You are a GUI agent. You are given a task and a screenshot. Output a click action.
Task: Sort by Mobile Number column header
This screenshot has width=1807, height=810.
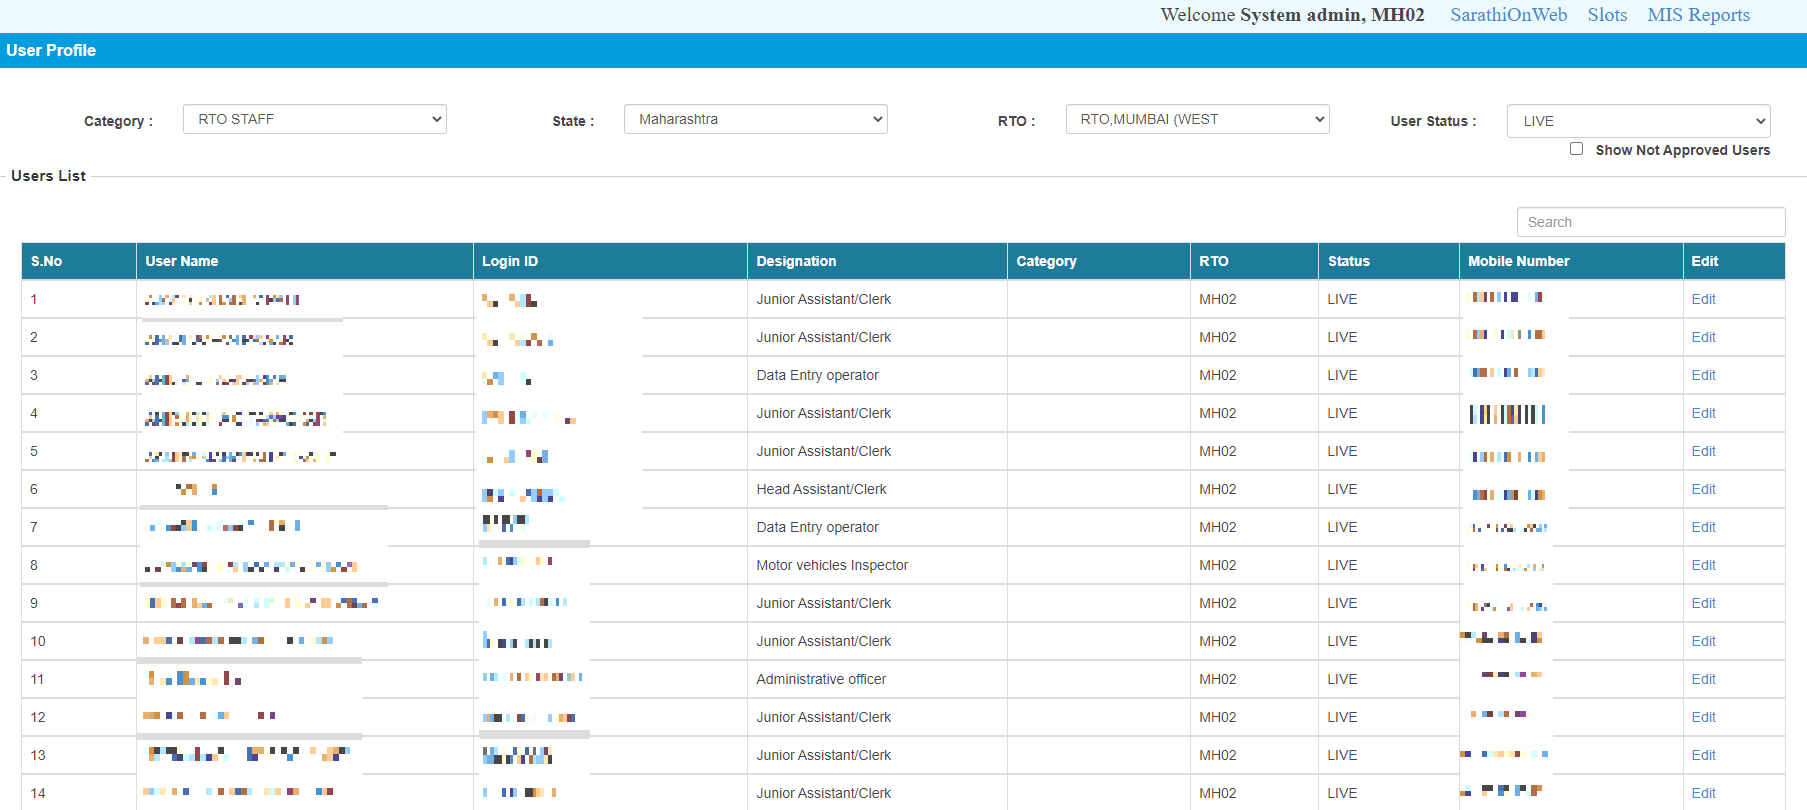[x=1518, y=261]
